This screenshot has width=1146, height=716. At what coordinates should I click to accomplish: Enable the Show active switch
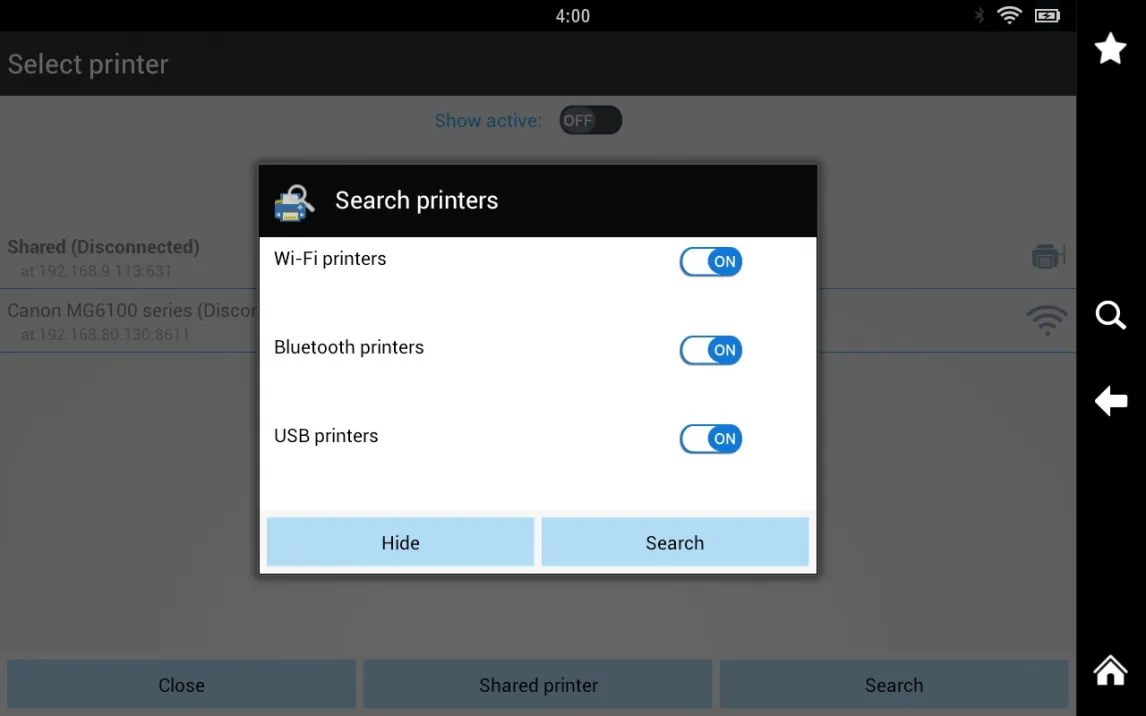[590, 121]
